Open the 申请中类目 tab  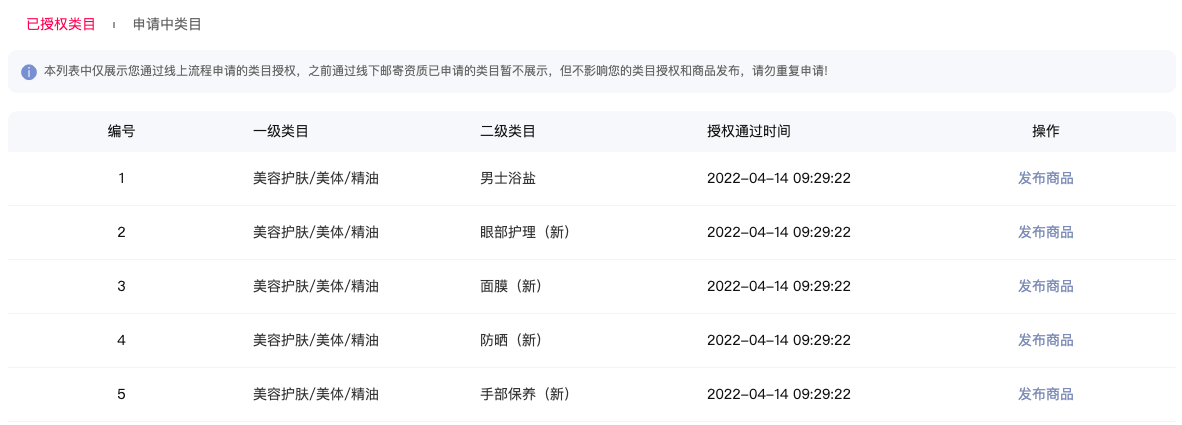pyautogui.click(x=167, y=24)
